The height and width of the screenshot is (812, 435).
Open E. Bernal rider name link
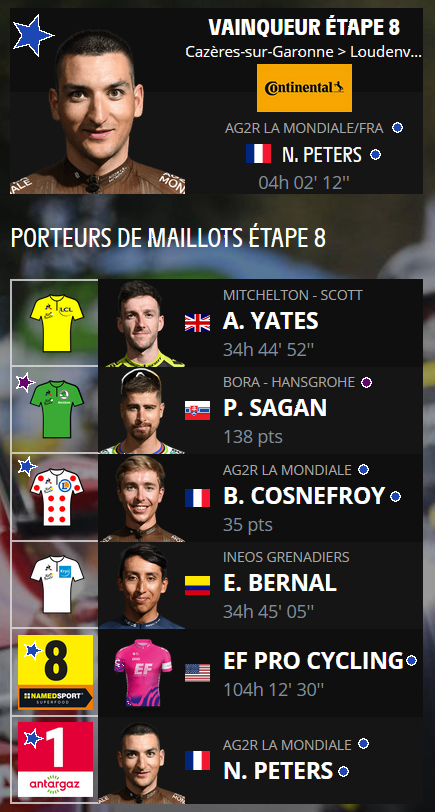coord(280,583)
